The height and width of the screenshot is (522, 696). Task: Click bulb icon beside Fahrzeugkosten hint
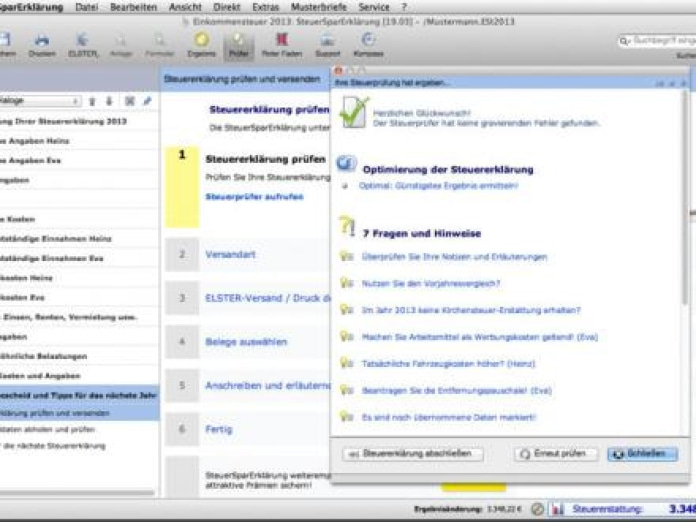tap(346, 363)
